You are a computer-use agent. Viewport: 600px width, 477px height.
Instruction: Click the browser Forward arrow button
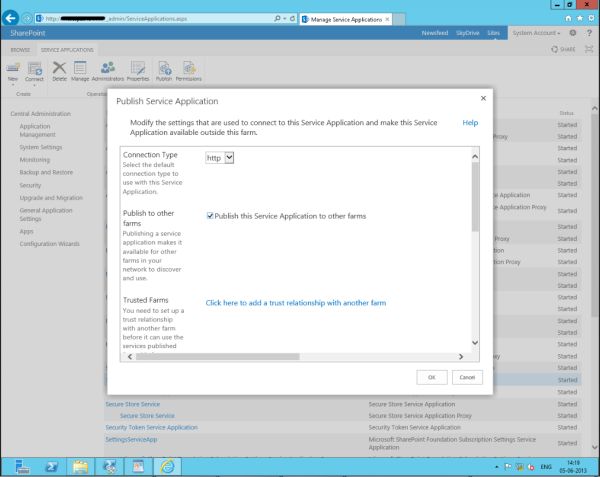[27, 18]
